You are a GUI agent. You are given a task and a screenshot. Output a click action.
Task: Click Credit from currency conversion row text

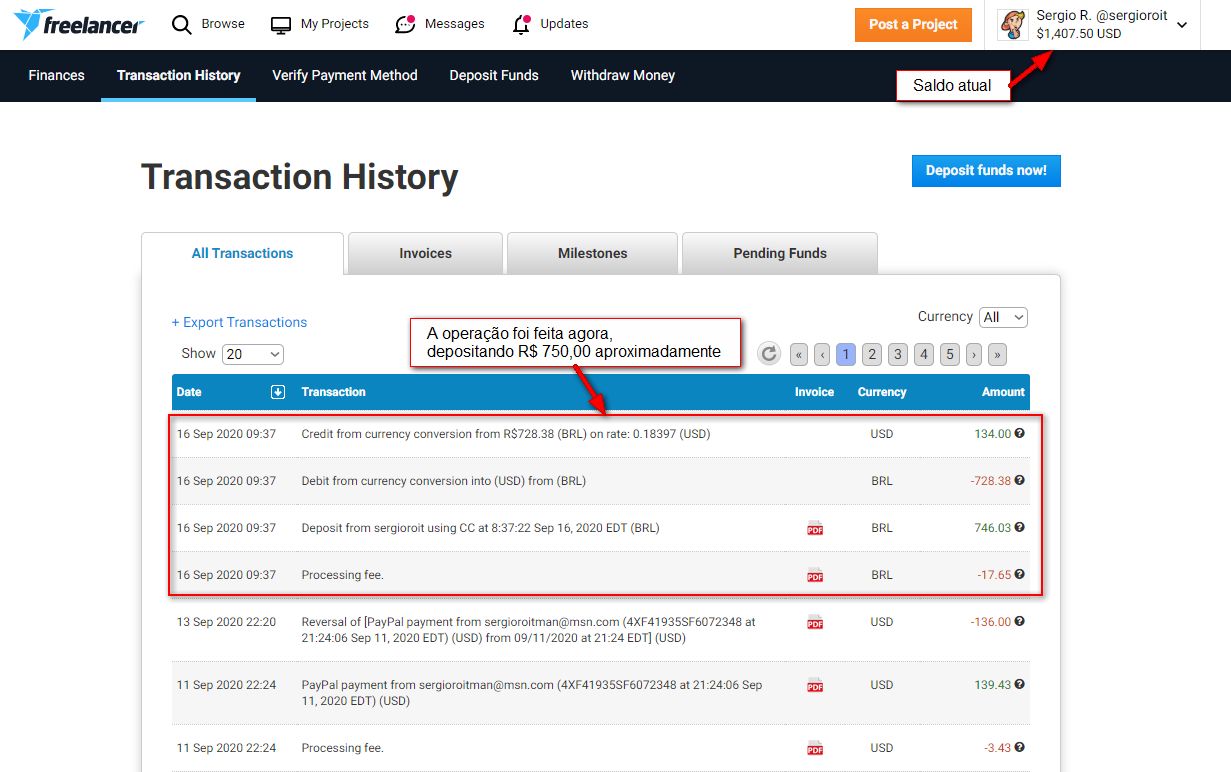pyautogui.click(x=506, y=435)
